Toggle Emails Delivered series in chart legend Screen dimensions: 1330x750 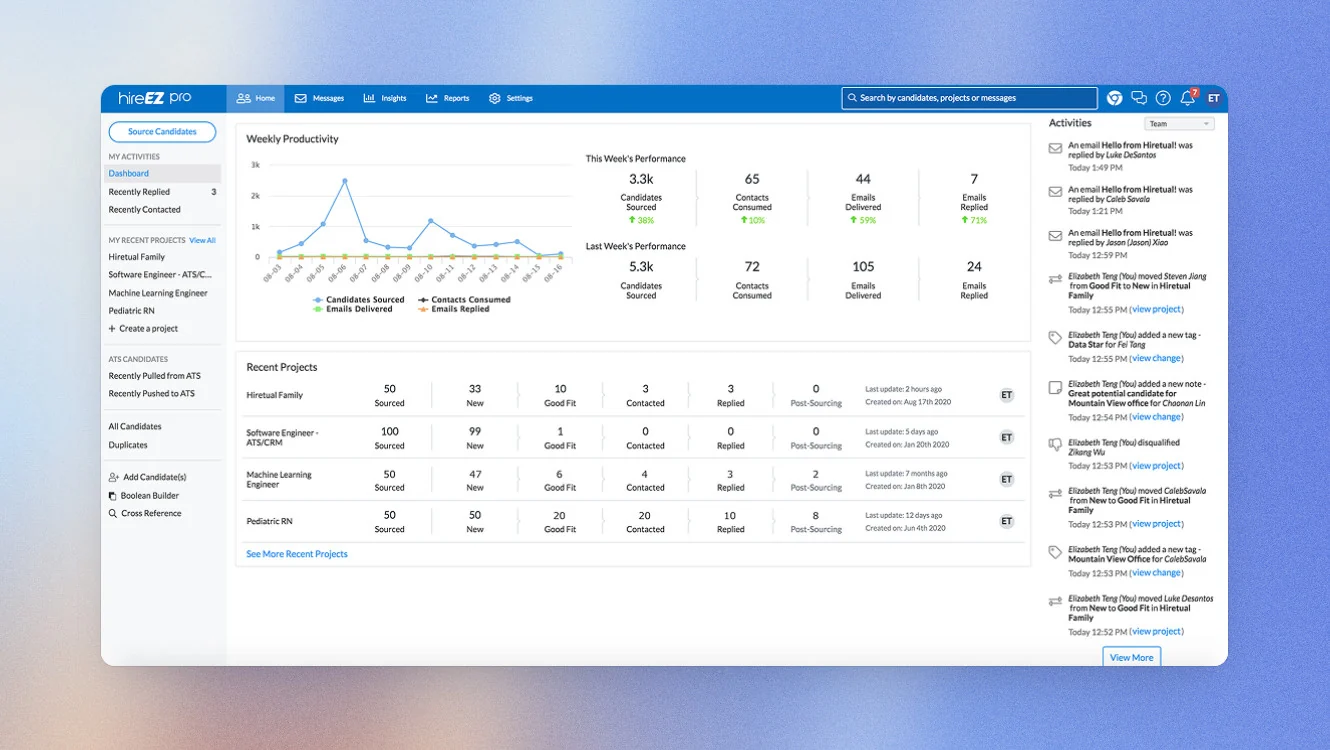353,309
